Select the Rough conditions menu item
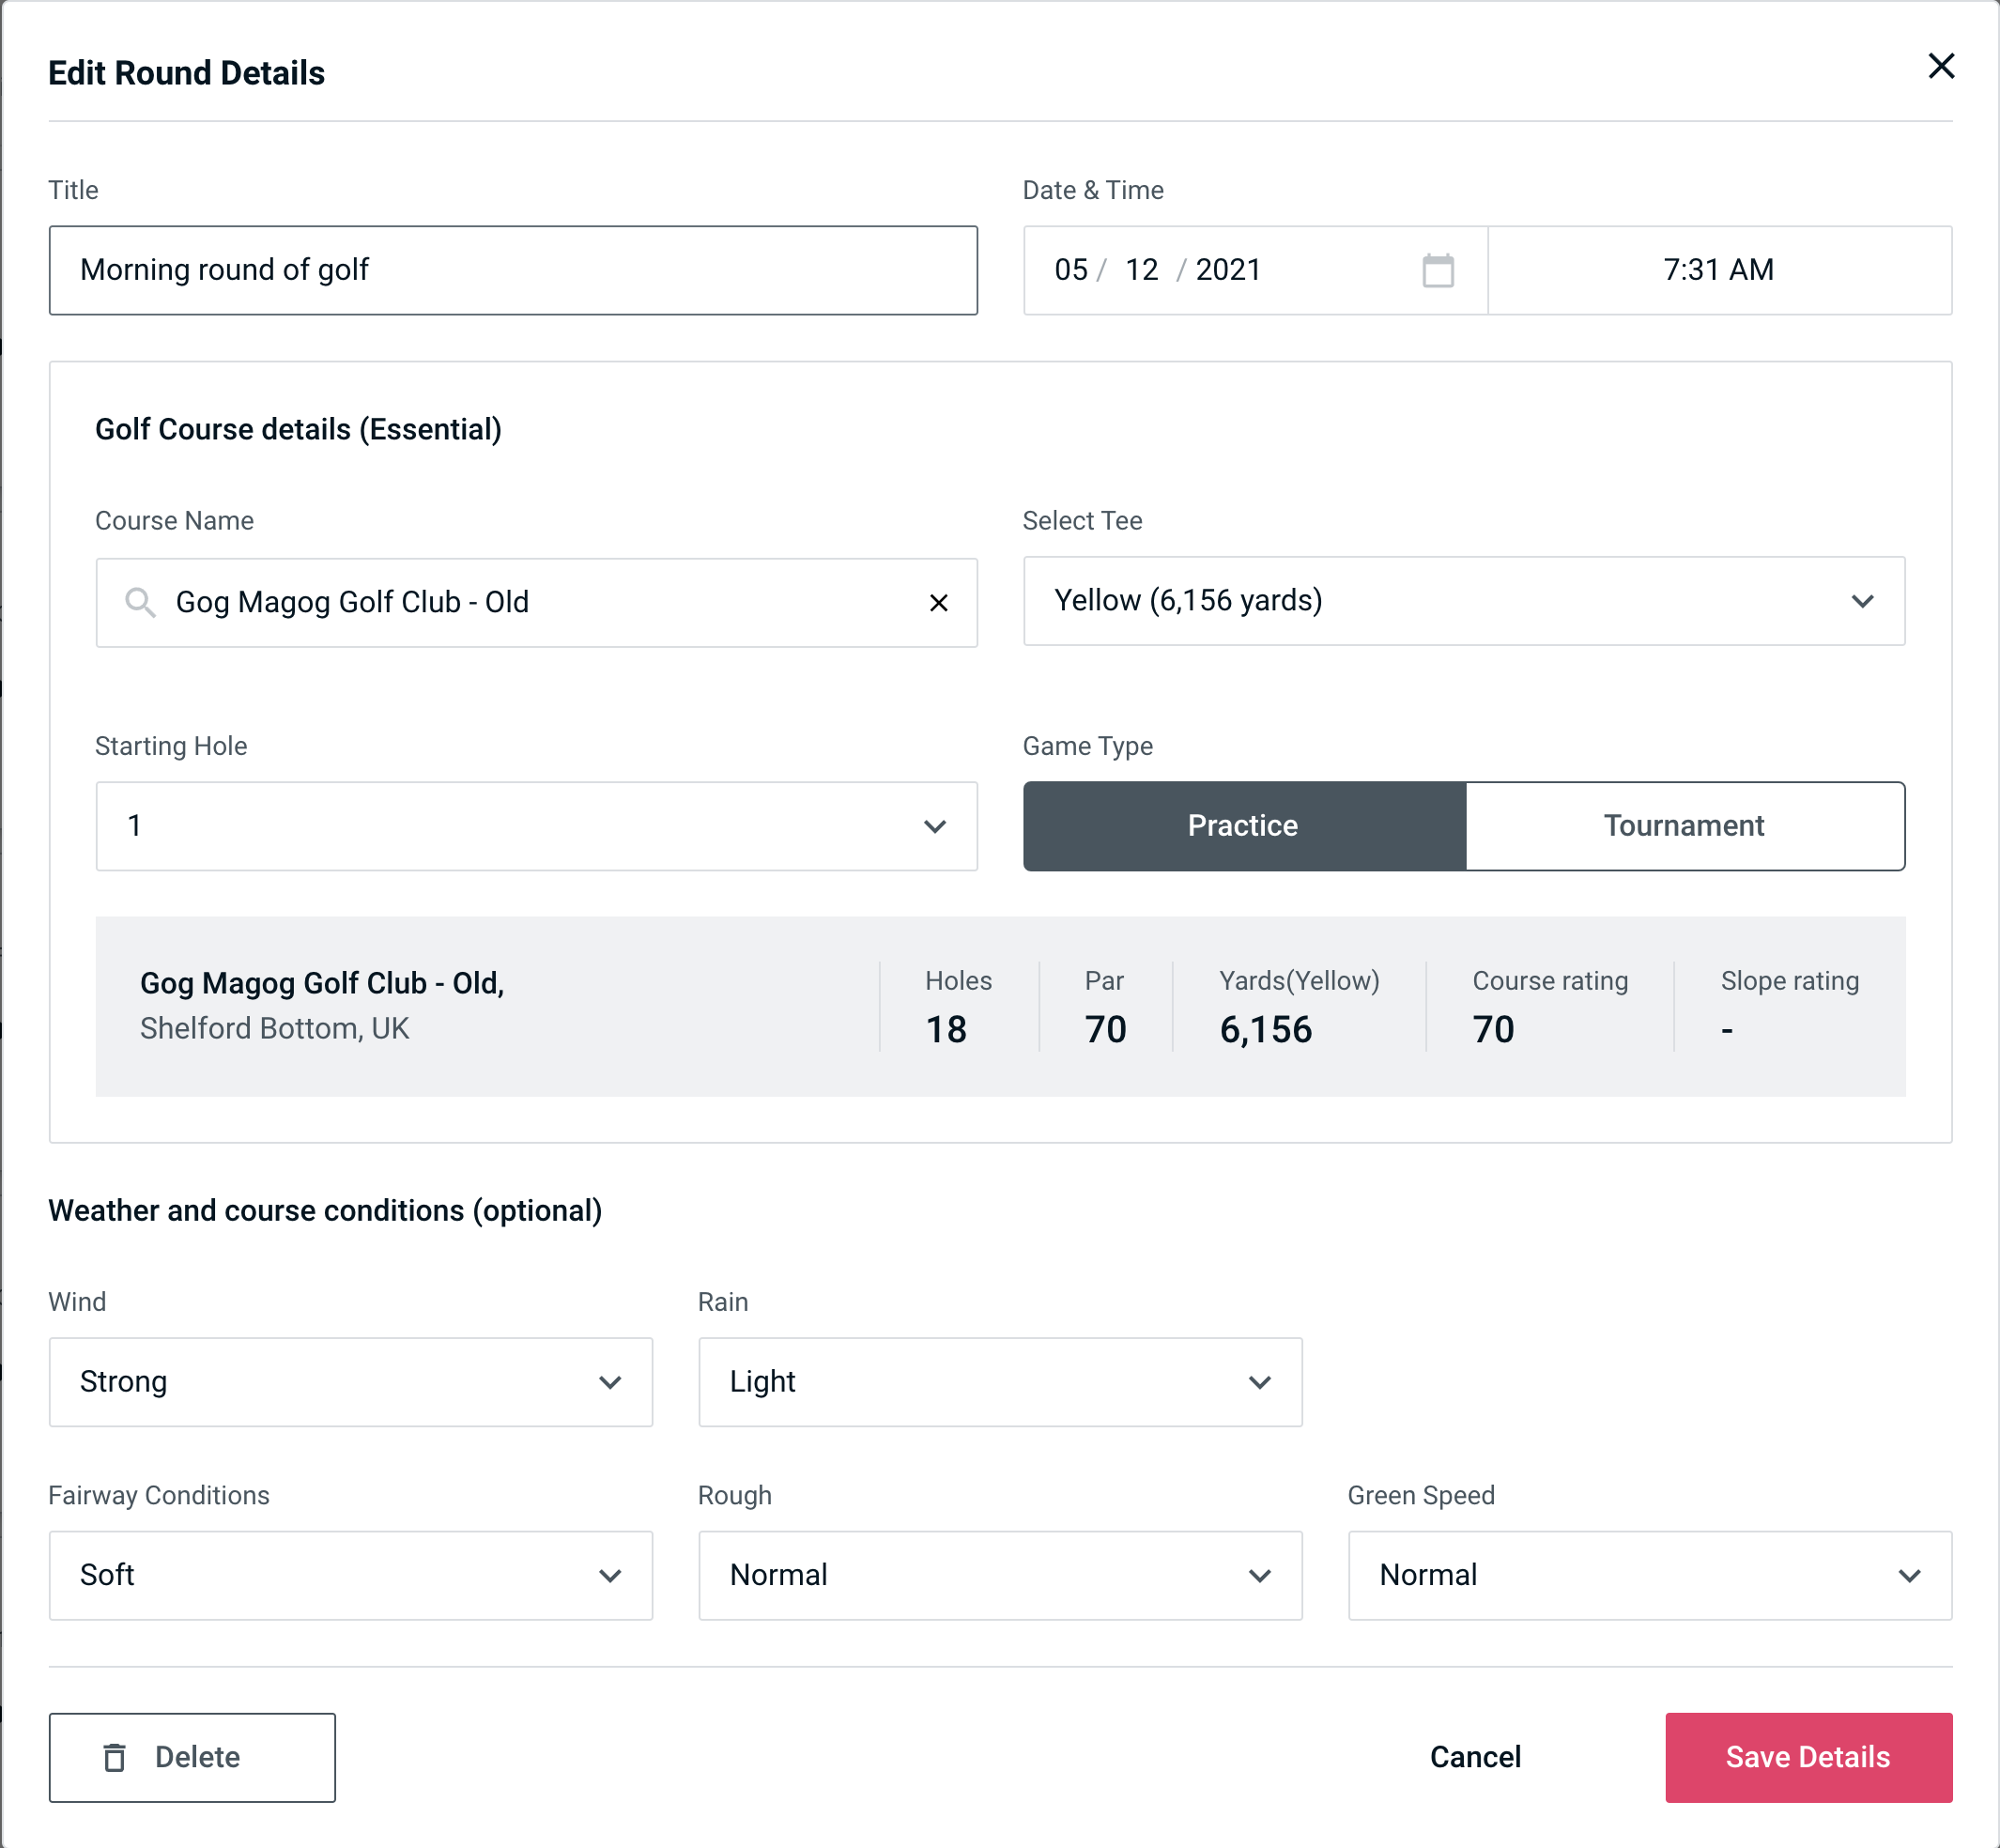The width and height of the screenshot is (2000, 1848). tap(998, 1575)
